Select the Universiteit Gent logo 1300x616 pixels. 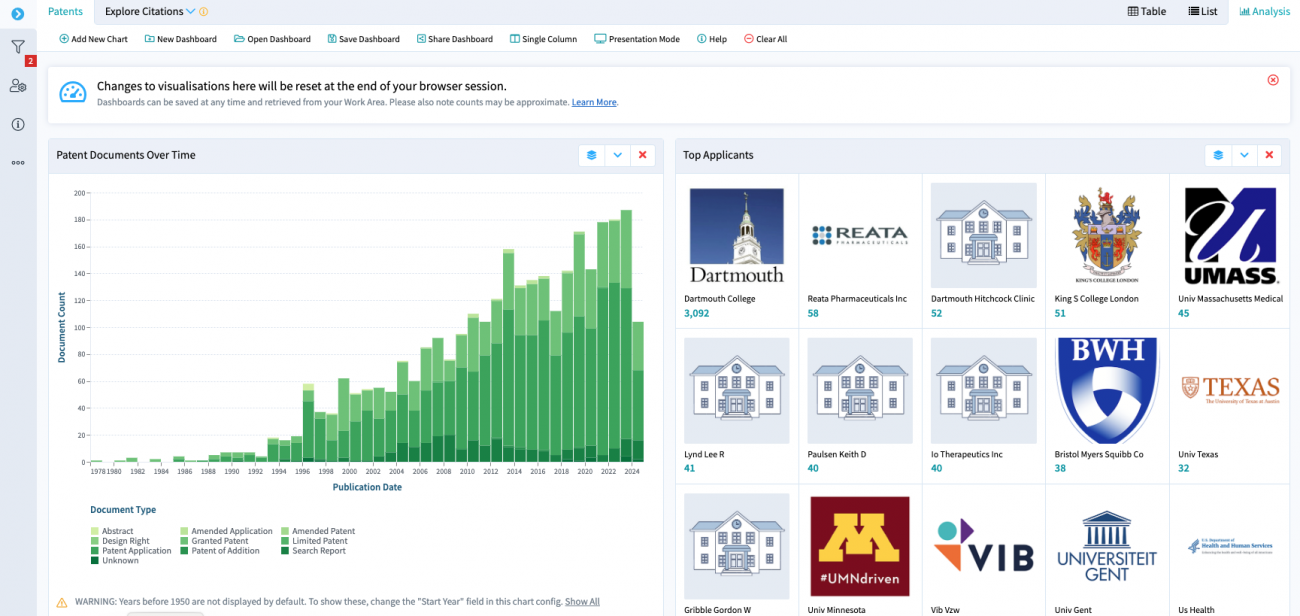point(1107,546)
